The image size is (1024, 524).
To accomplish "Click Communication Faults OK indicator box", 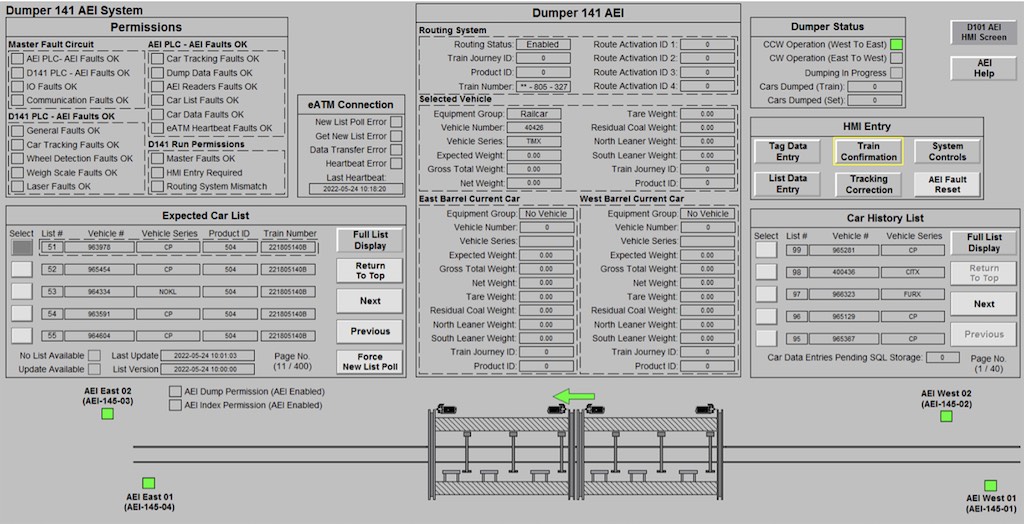I will (x=17, y=100).
